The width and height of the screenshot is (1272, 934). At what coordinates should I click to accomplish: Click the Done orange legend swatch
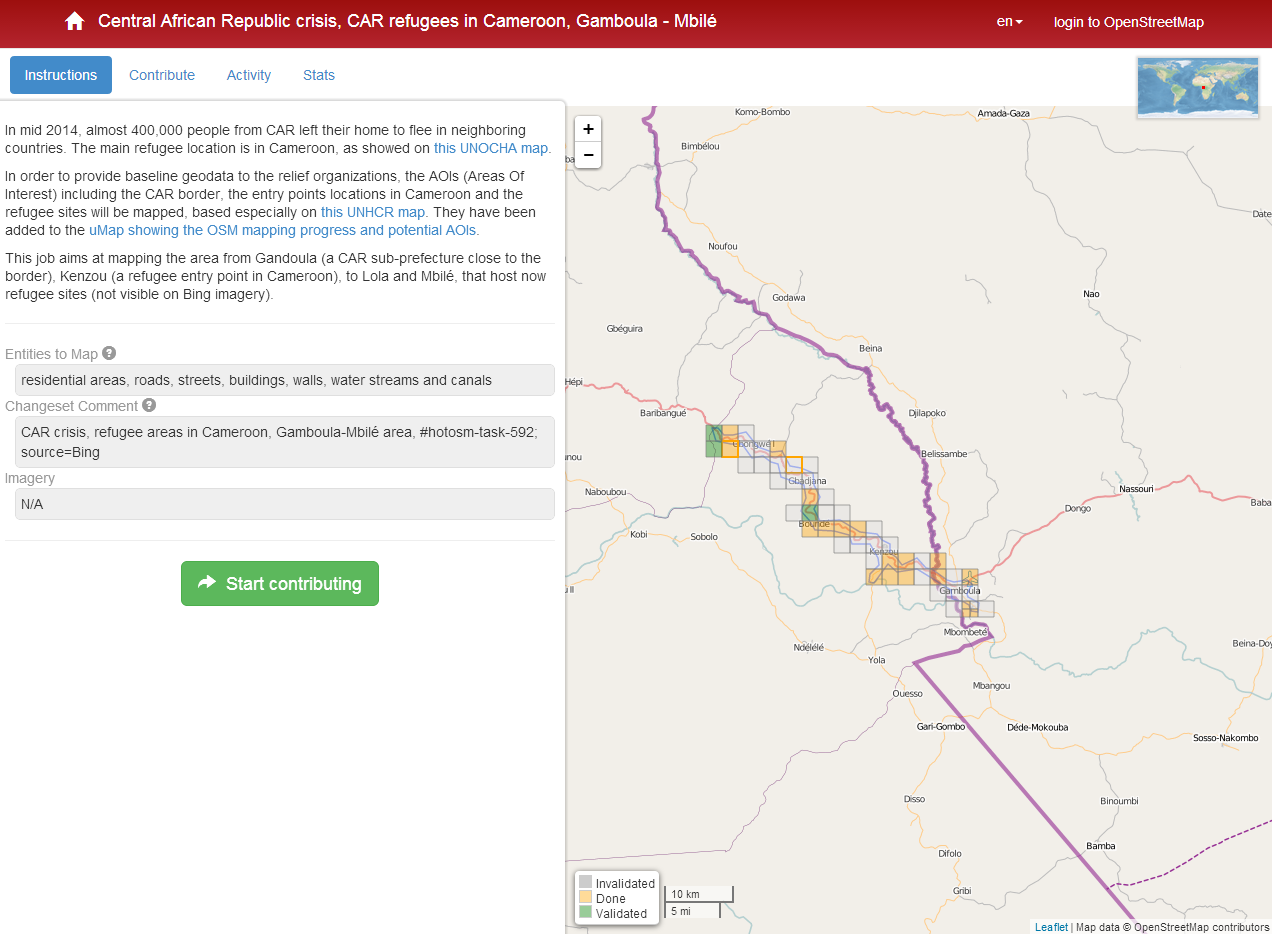coord(585,897)
